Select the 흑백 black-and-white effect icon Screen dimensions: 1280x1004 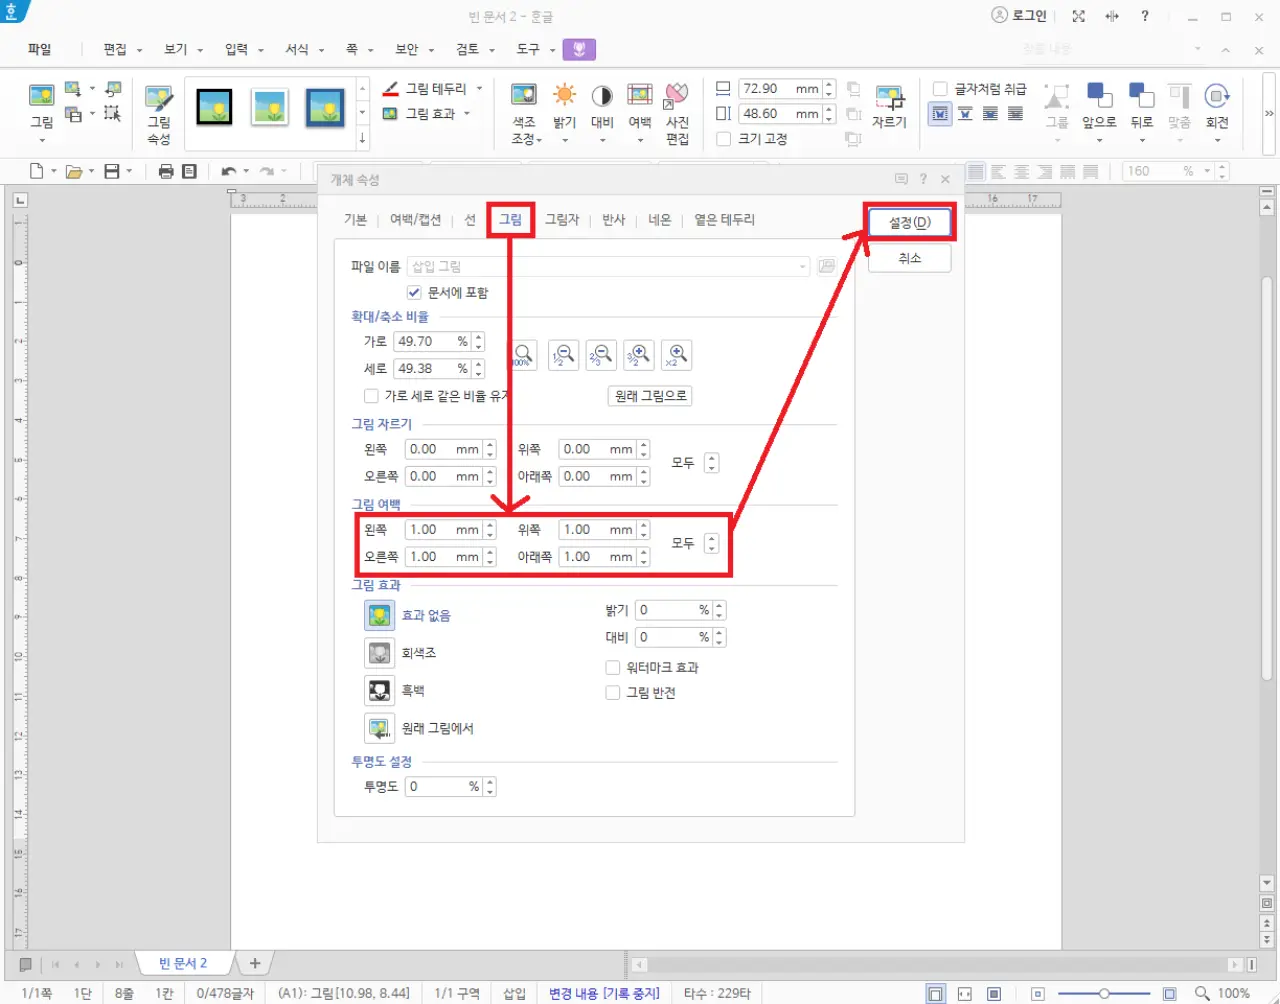(x=379, y=691)
